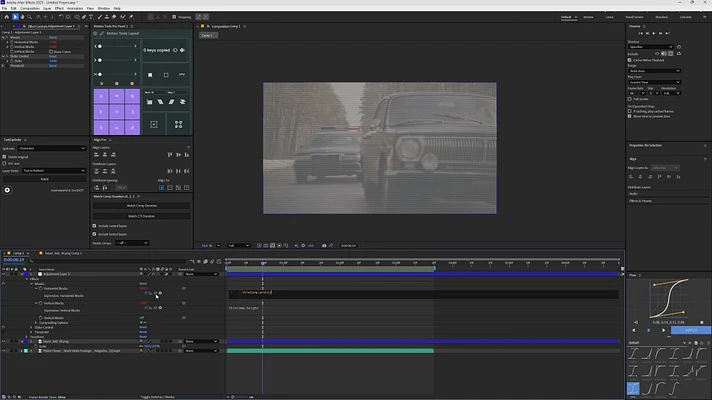
Task: Select the Selection arrow tool
Action: coord(15,17)
